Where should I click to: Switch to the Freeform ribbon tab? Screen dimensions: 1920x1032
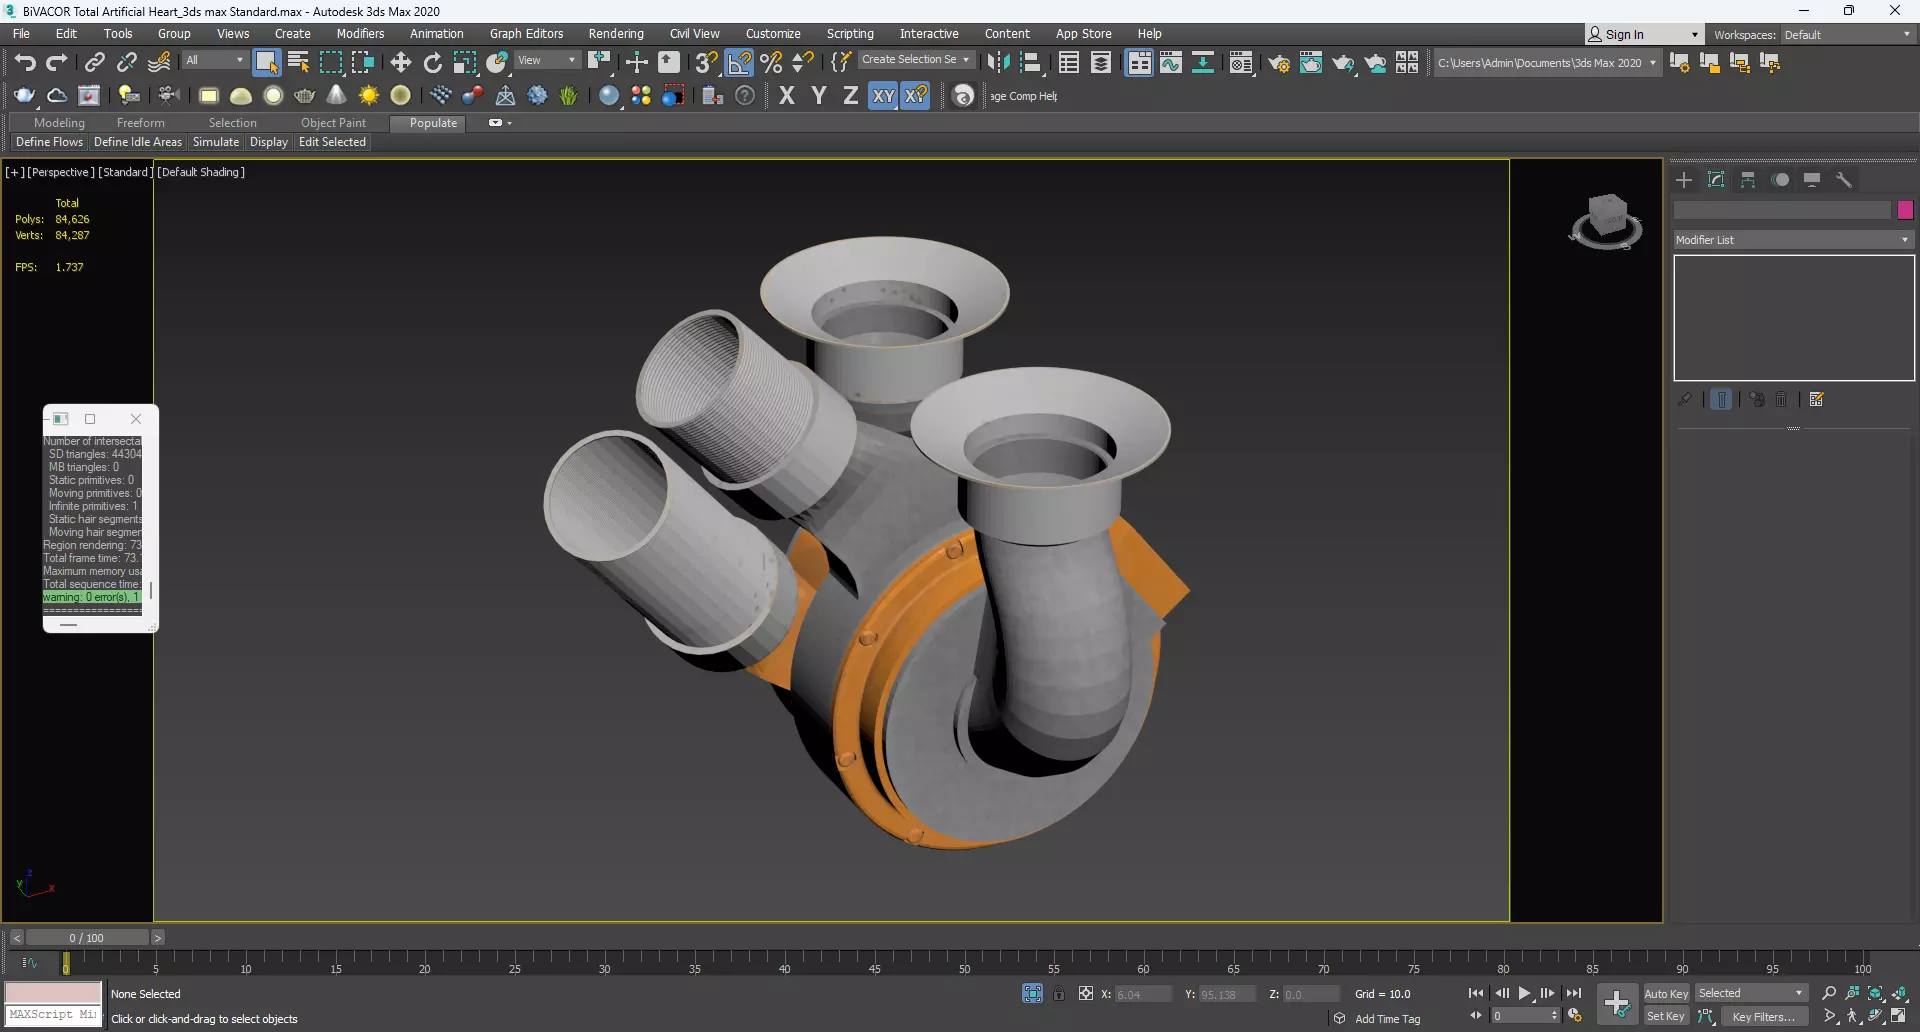[x=140, y=123]
